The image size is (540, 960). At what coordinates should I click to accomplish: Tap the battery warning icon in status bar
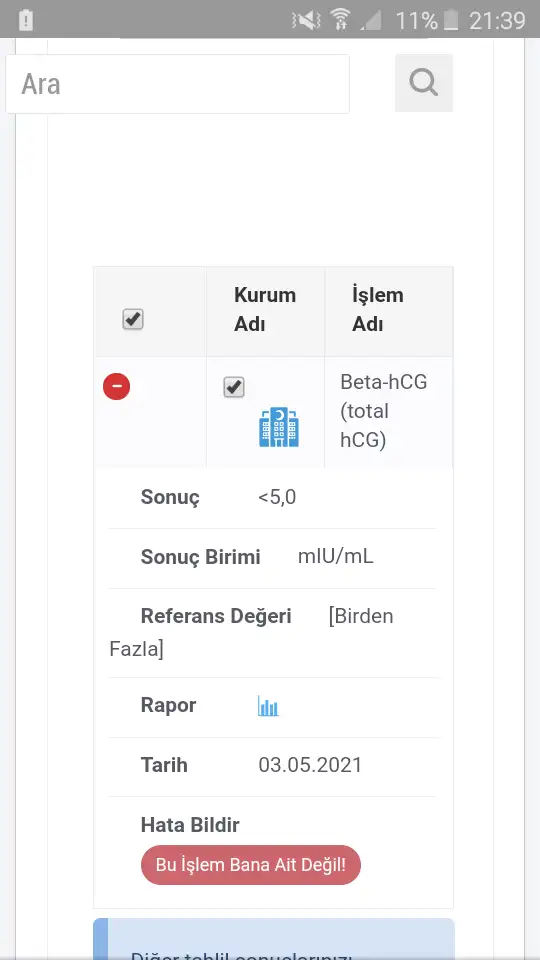pos(25,21)
